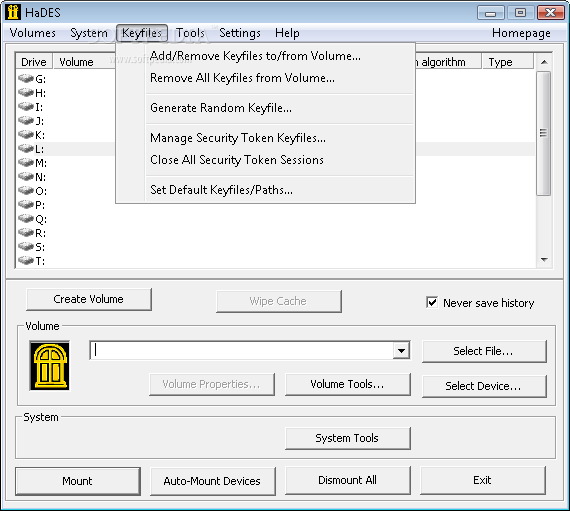Click the drive icon next to R:
Image resolution: width=570 pixels, height=511 pixels.
(x=26, y=232)
